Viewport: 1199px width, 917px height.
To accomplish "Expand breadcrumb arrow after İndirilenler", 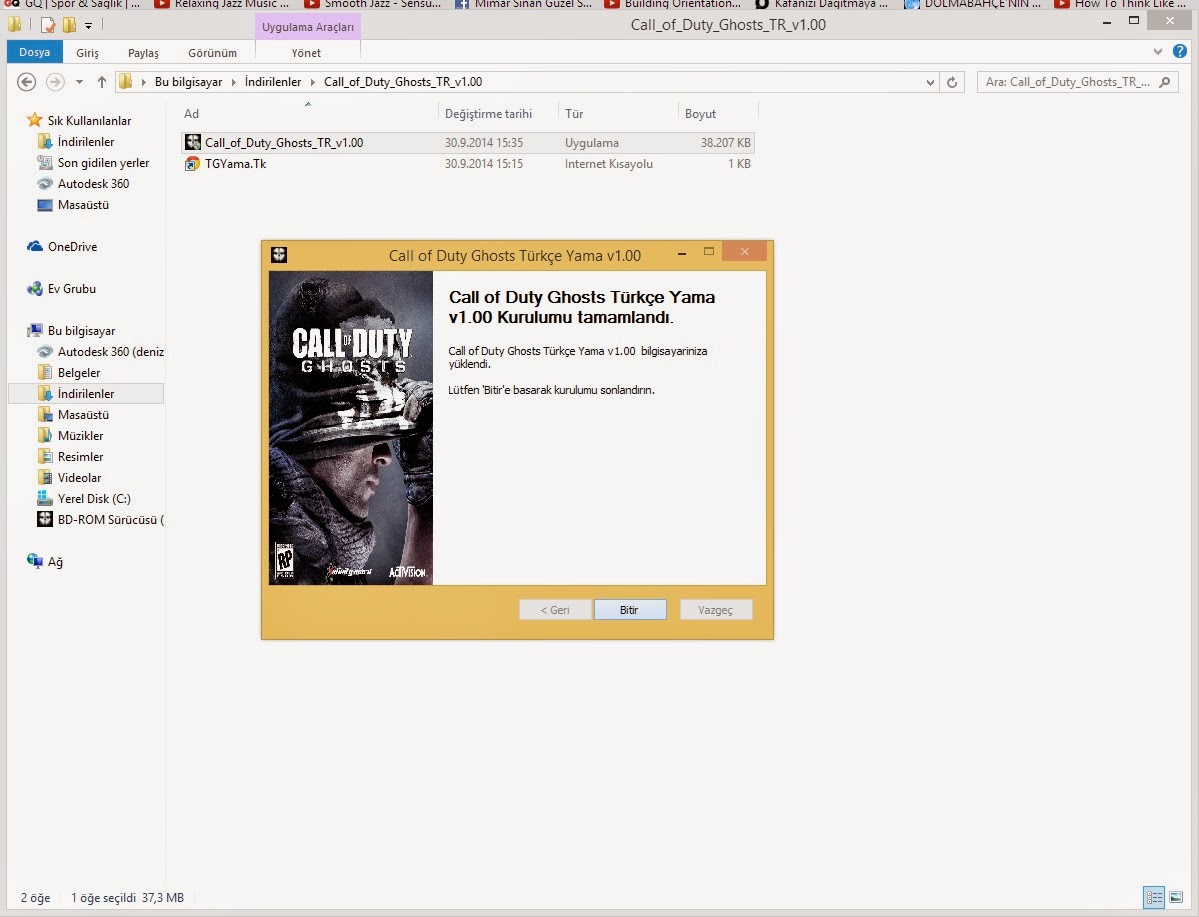I will coord(313,82).
